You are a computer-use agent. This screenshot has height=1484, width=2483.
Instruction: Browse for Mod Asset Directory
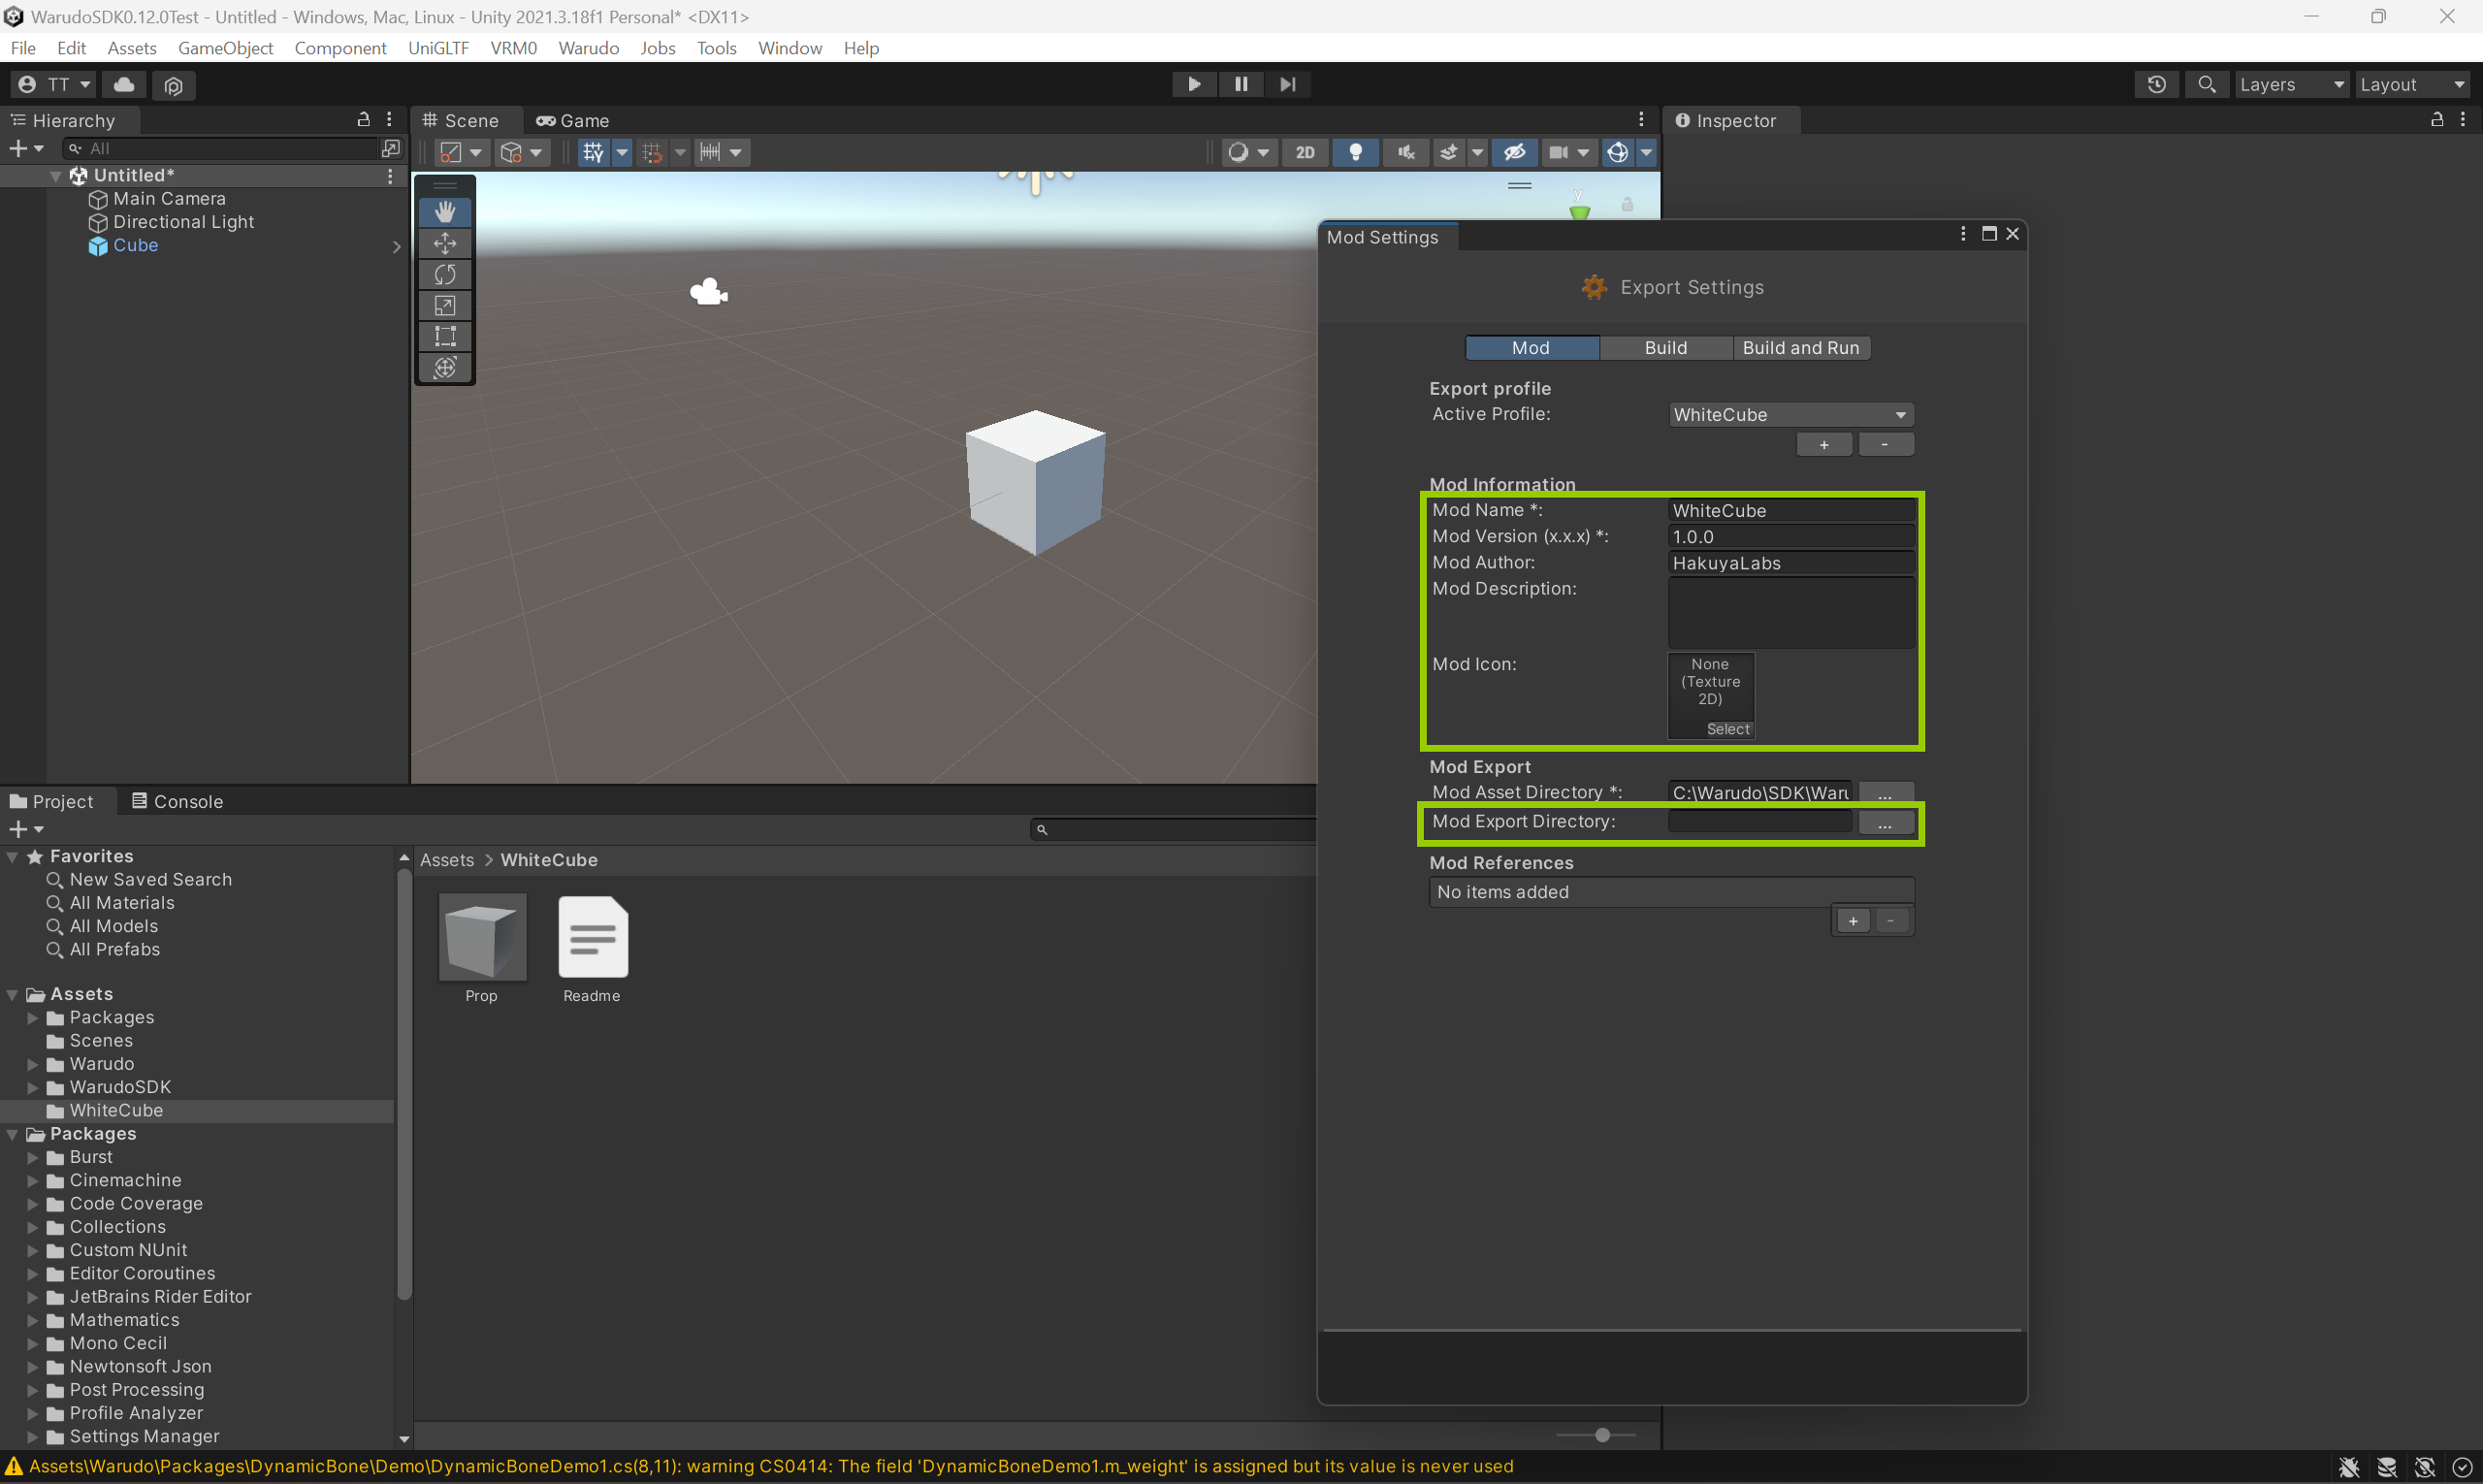(x=1885, y=793)
